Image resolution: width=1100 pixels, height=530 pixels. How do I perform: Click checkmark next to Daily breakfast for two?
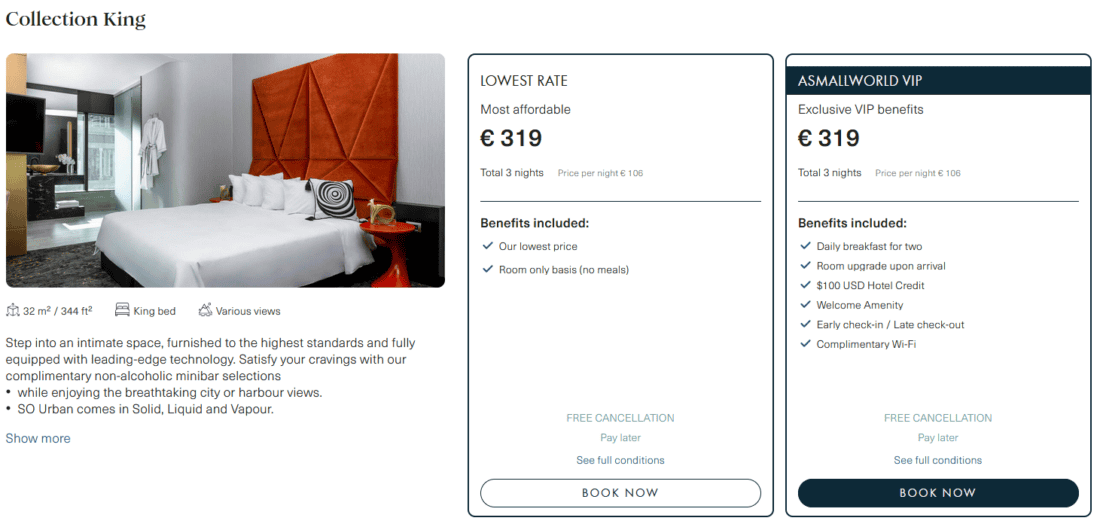805,246
